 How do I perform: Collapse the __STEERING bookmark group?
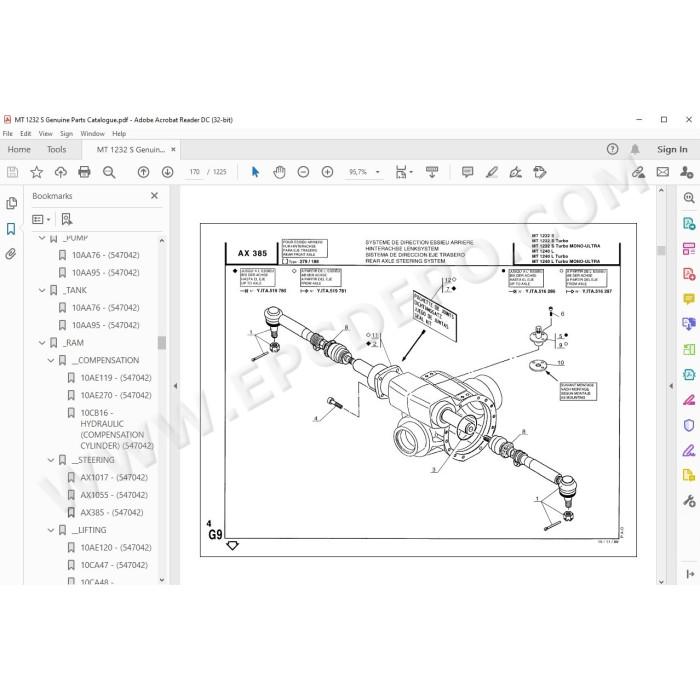pyautogui.click(x=51, y=460)
